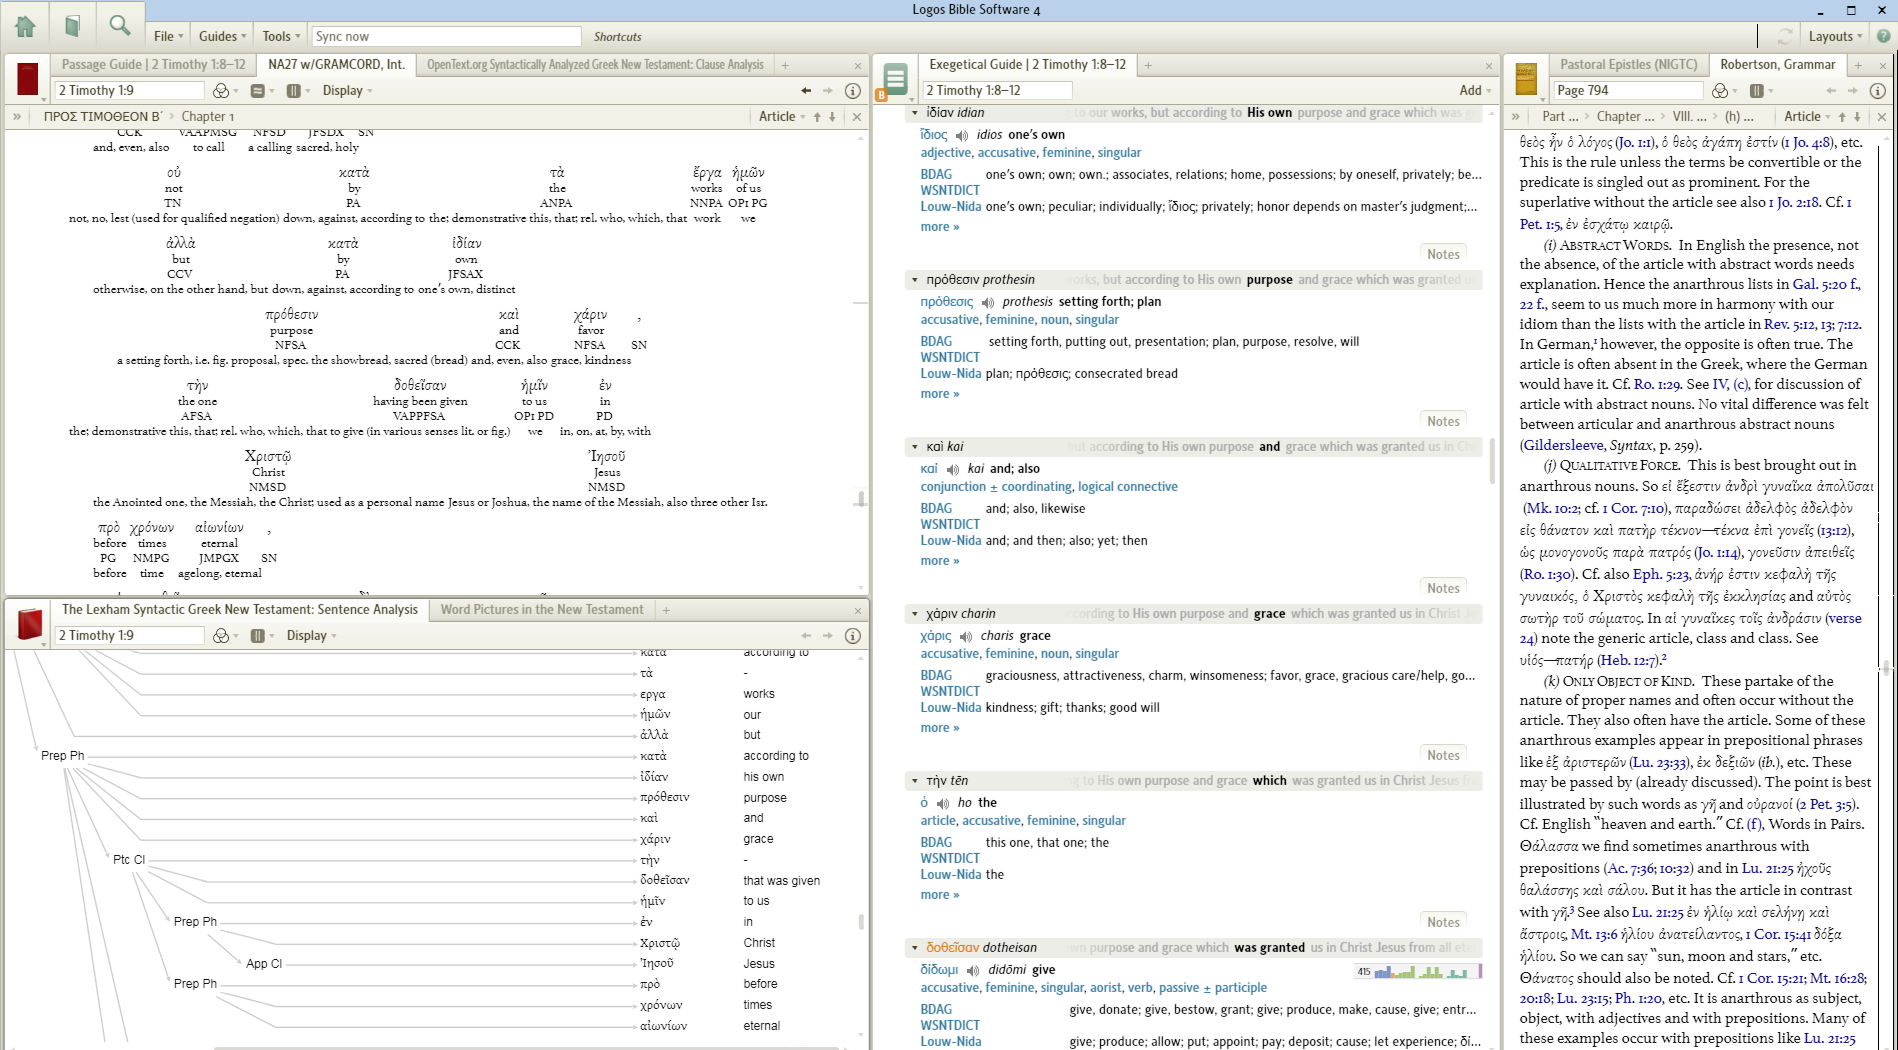This screenshot has width=1898, height=1050.
Task: Click the yellow Robertson Grammar book cover
Action: [1526, 79]
